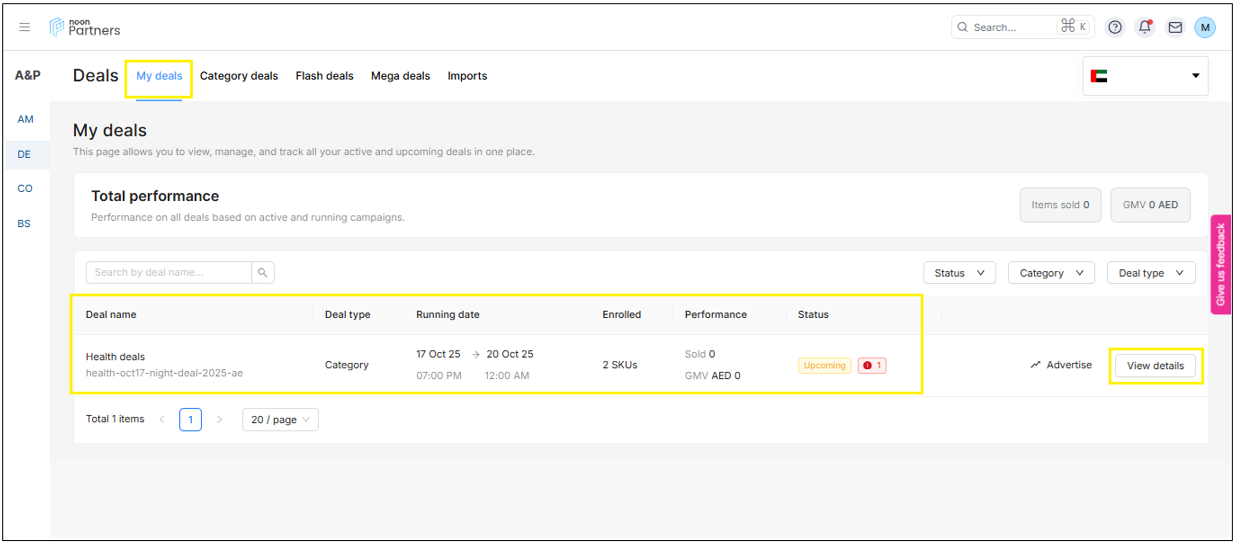
Task: Click the user profile avatar M
Action: [1205, 27]
